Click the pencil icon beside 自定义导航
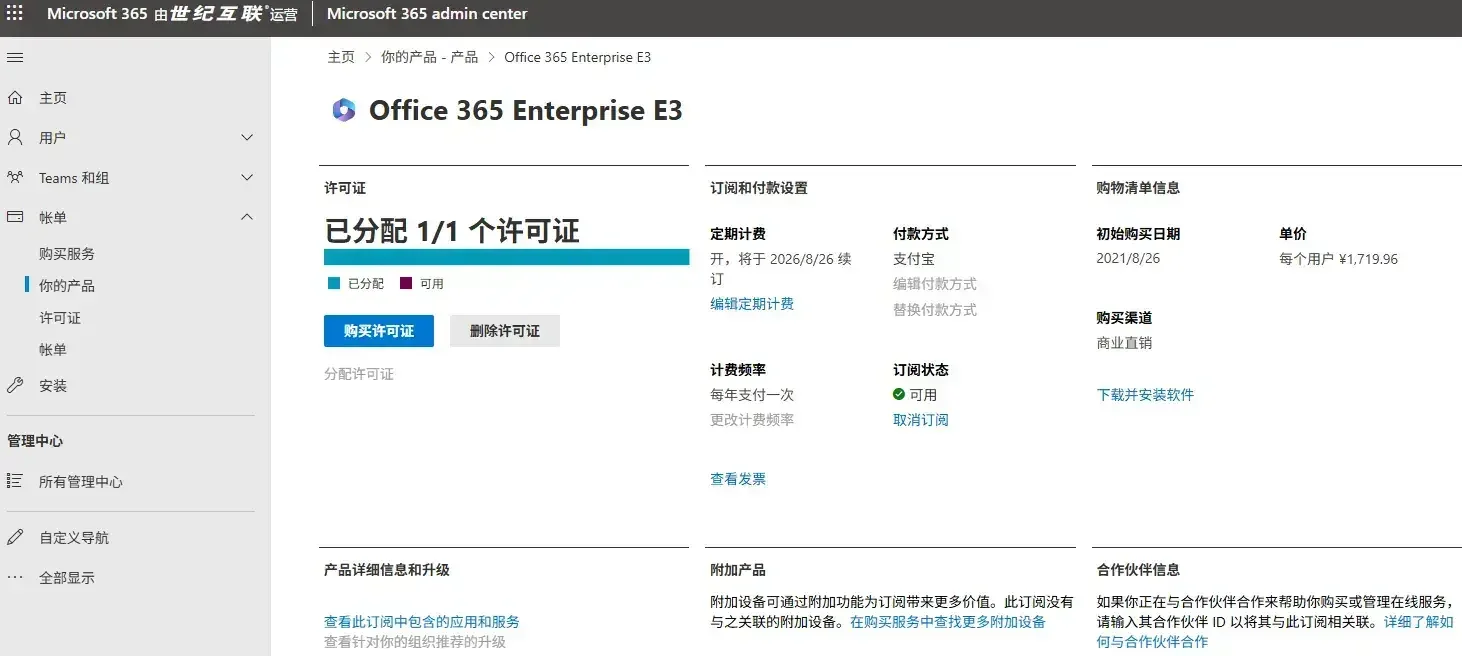Viewport: 1462px width, 656px height. (x=15, y=537)
